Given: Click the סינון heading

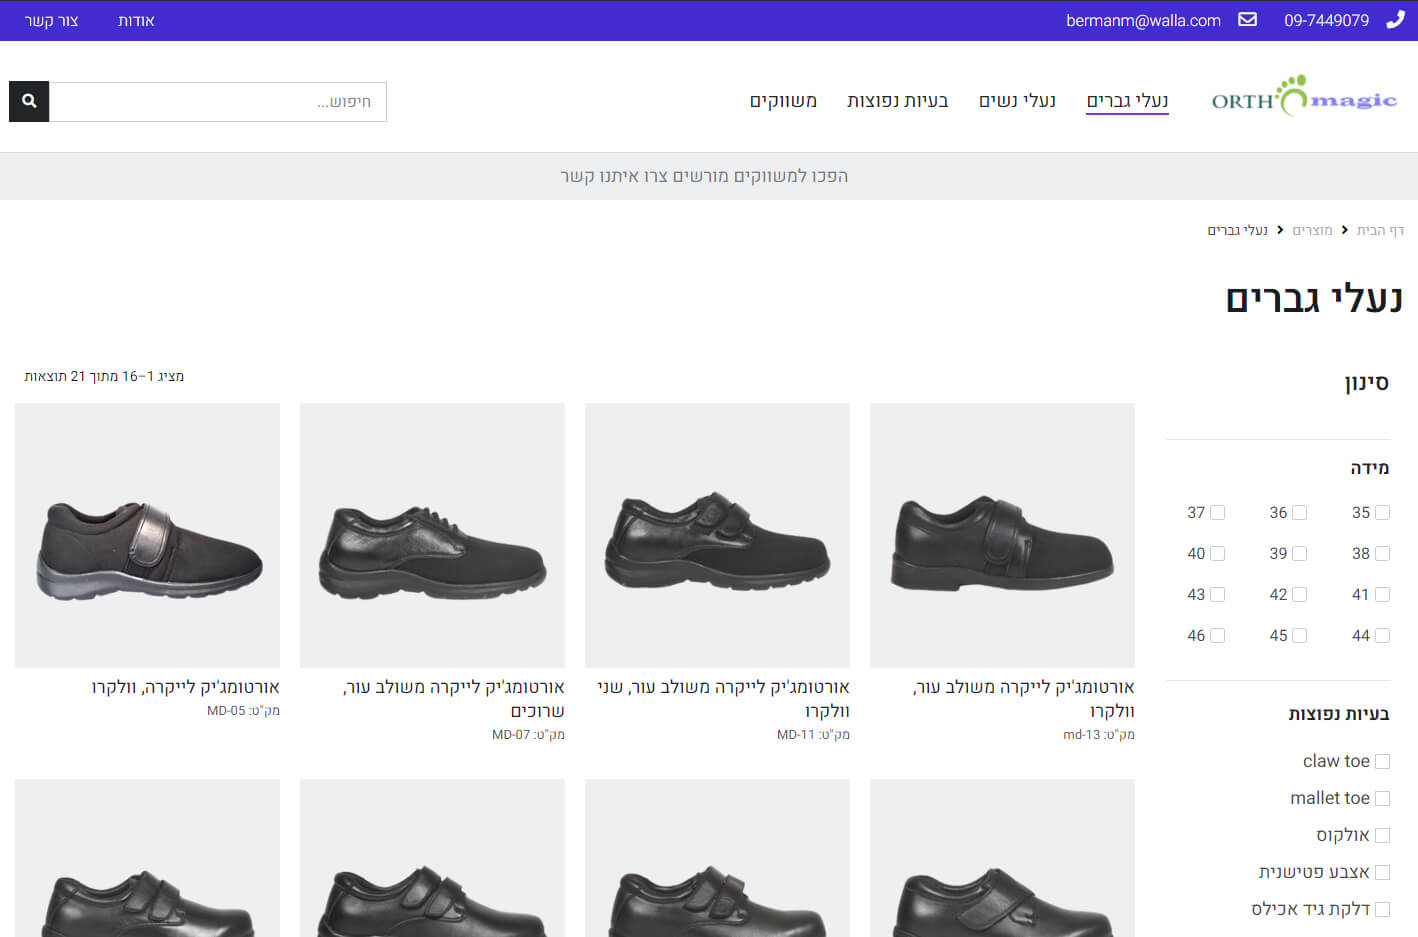Looking at the screenshot, I should tap(1366, 382).
